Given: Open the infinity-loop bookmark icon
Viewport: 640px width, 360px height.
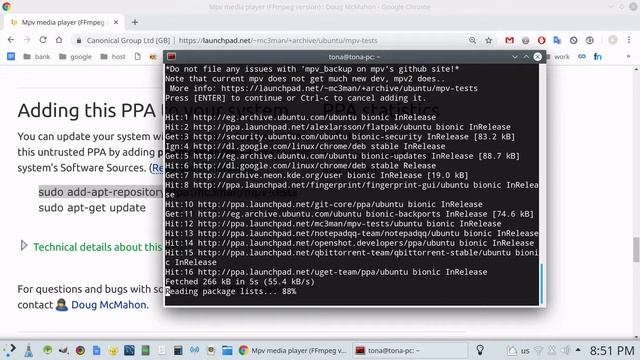Looking at the screenshot, I should pyautogui.click(x=582, y=56).
